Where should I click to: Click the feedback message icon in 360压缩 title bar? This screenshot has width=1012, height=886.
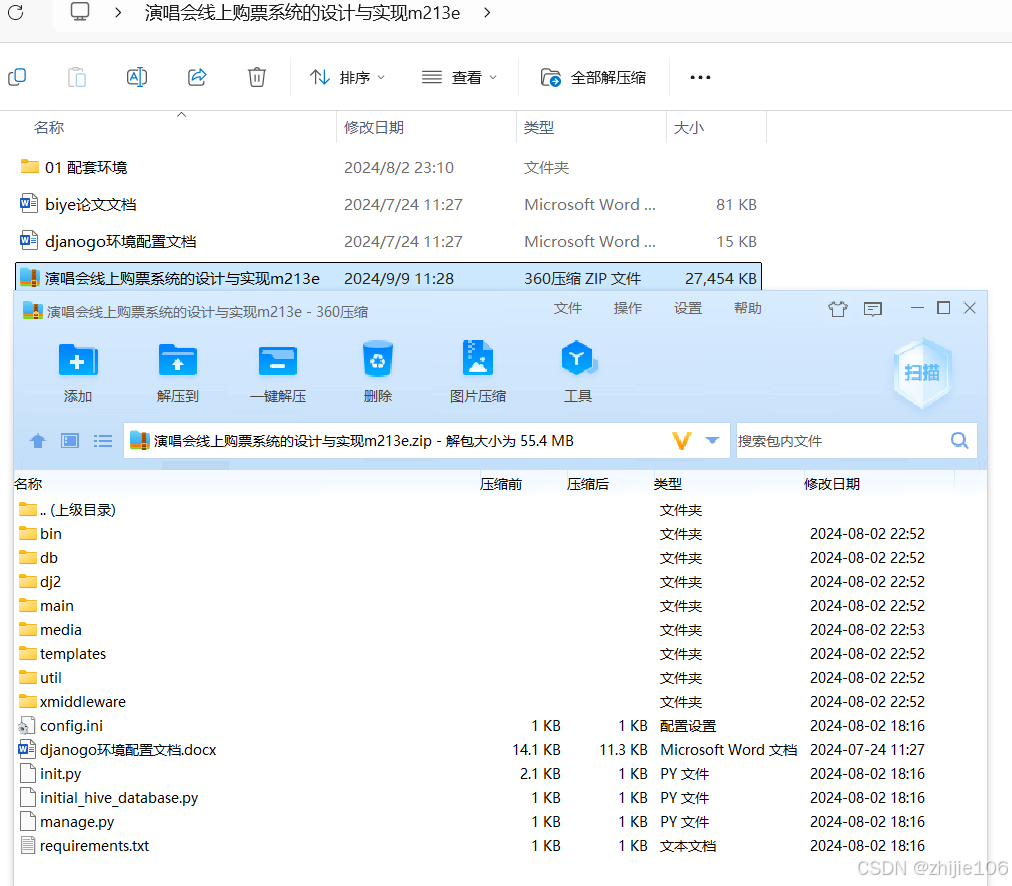click(873, 309)
